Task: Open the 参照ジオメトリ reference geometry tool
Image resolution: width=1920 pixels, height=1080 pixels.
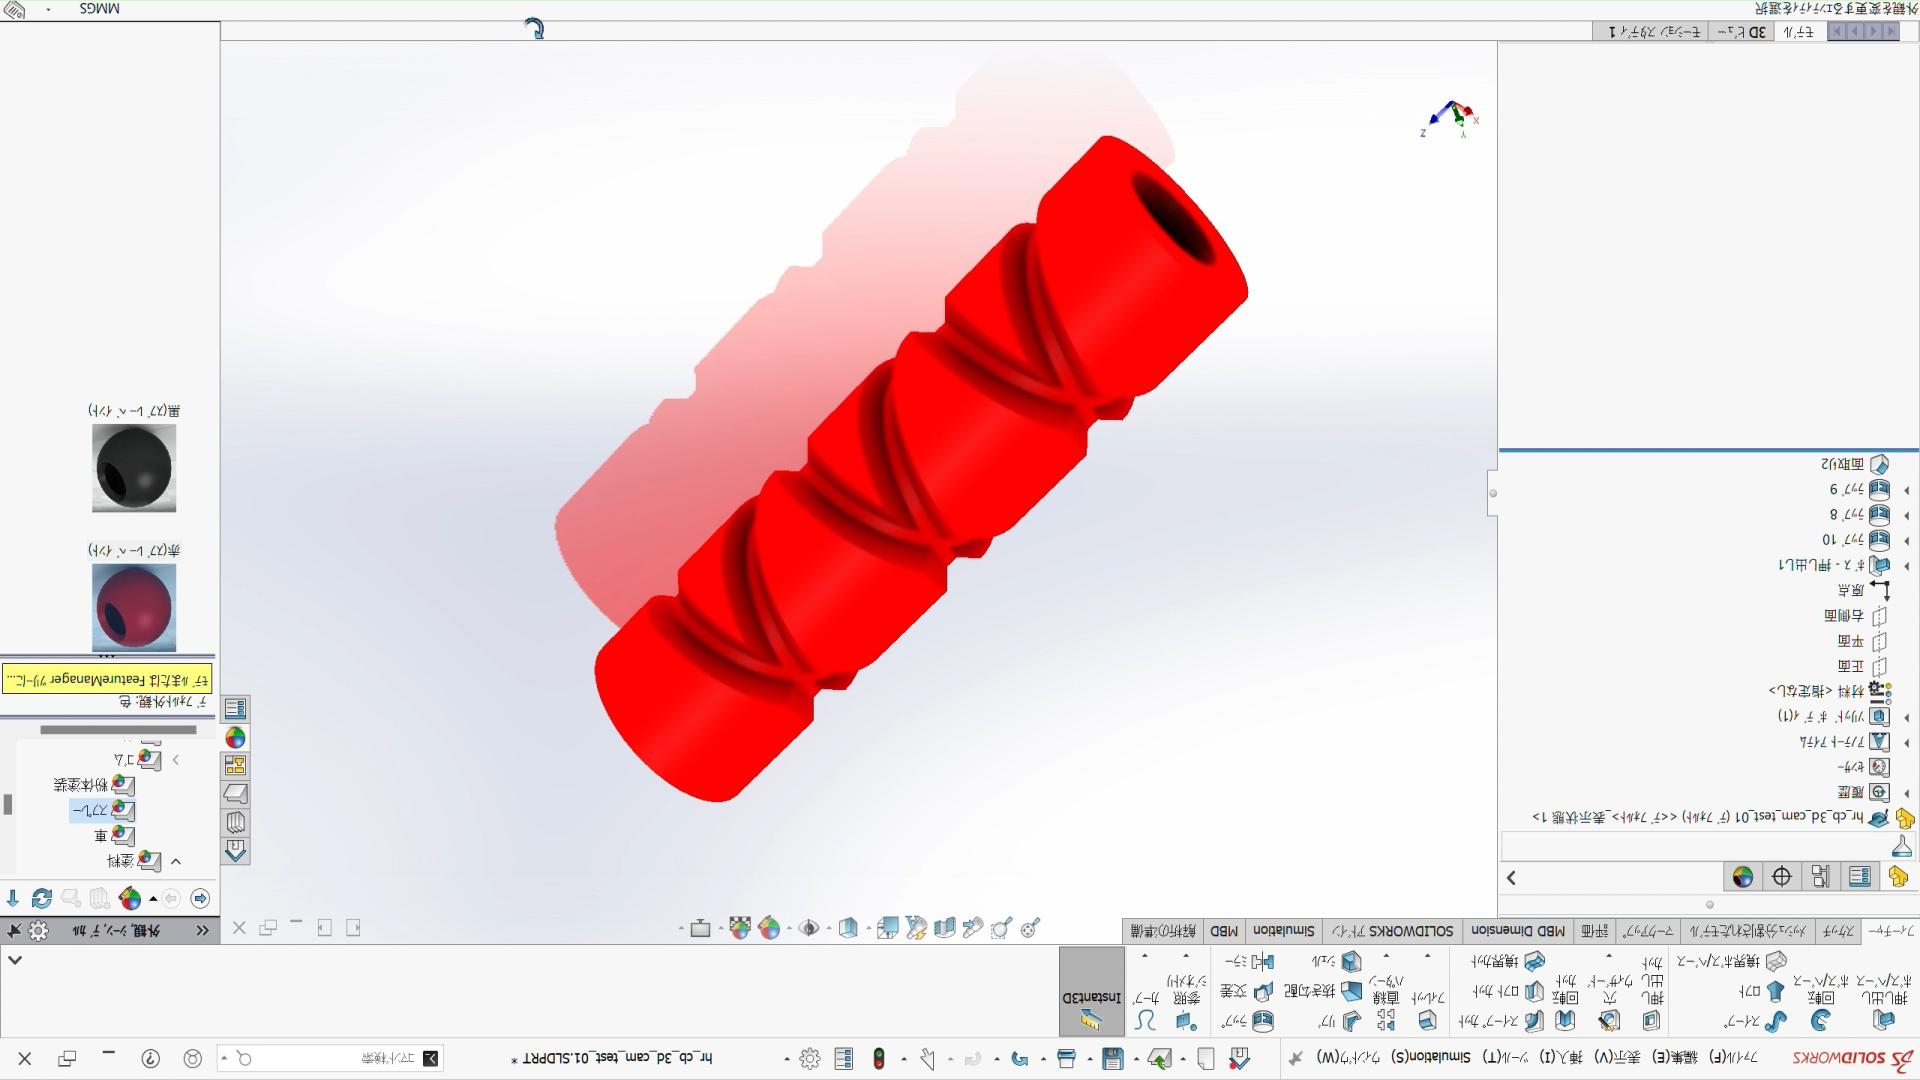Action: coord(1186,1004)
